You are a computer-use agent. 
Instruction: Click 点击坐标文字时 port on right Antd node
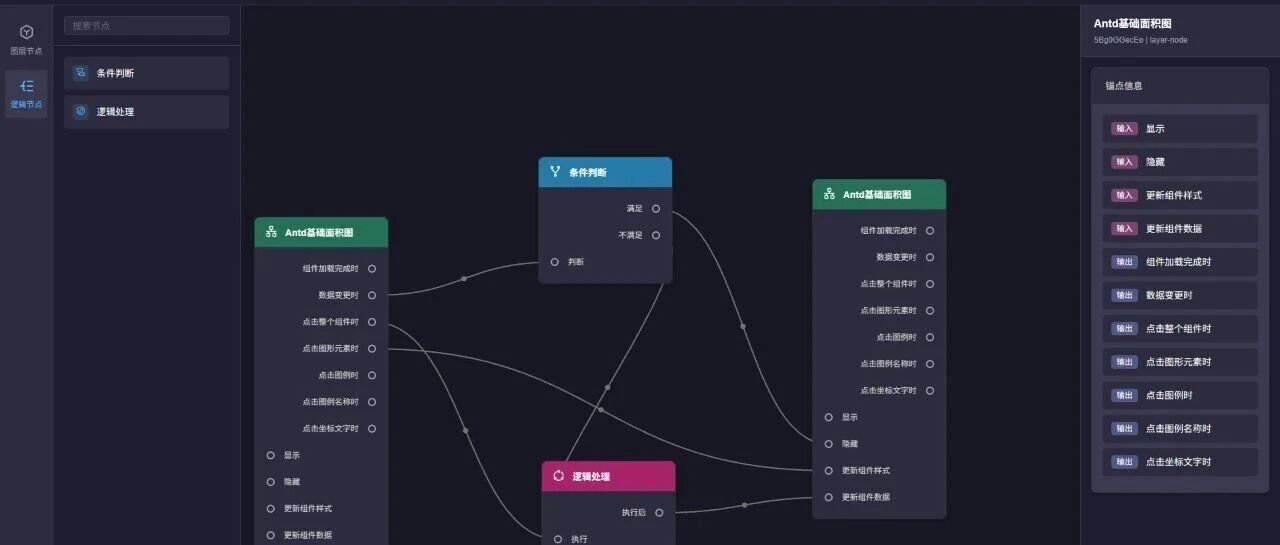pyautogui.click(x=930, y=390)
